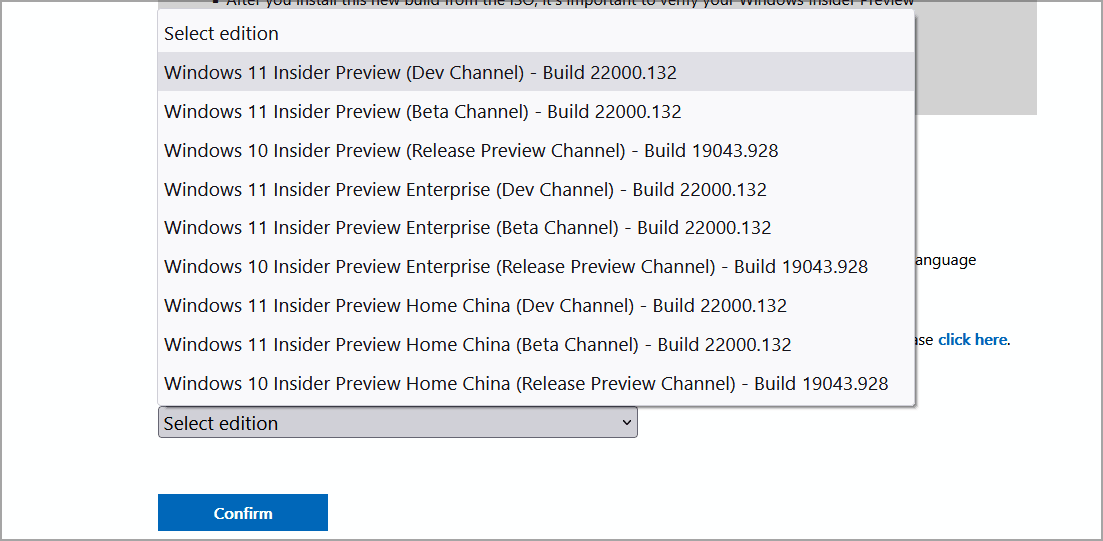This screenshot has height=541, width=1103.
Task: Click the chevron arrow on the edition dropdown
Action: [x=627, y=423]
